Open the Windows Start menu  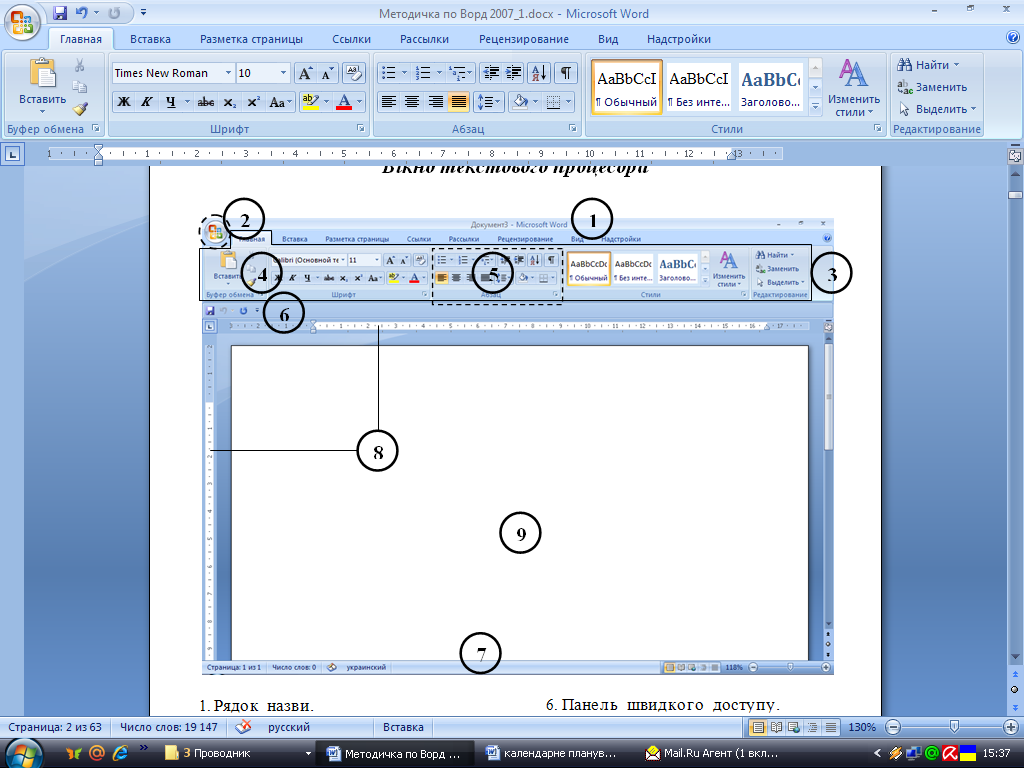tap(24, 752)
